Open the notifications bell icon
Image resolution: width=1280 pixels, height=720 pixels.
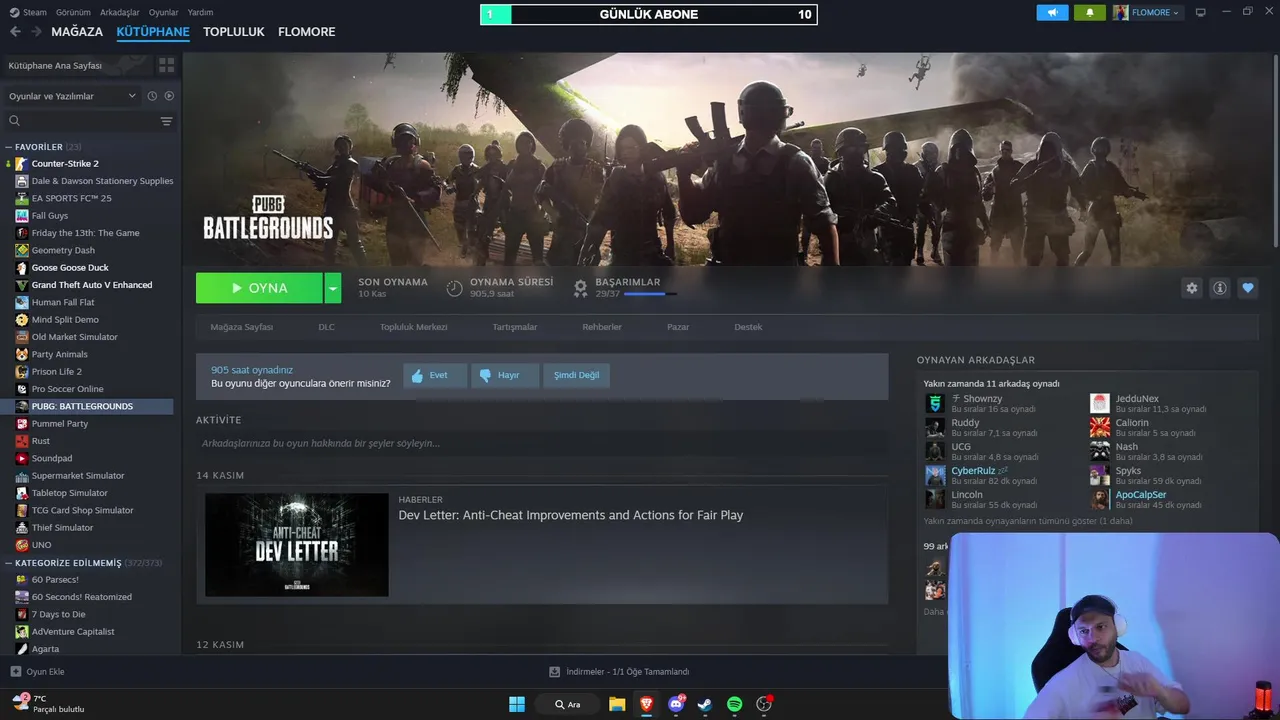(x=1089, y=12)
